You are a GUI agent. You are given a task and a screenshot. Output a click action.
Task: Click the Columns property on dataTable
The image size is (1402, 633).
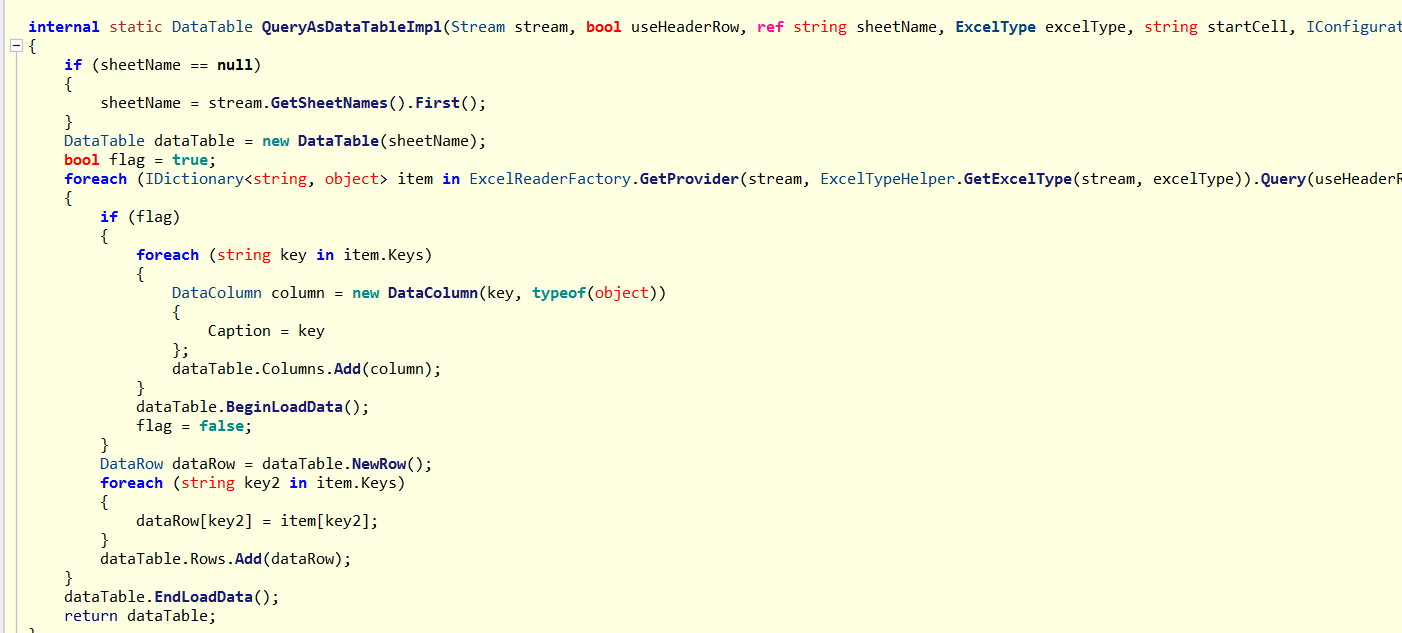[x=293, y=369]
